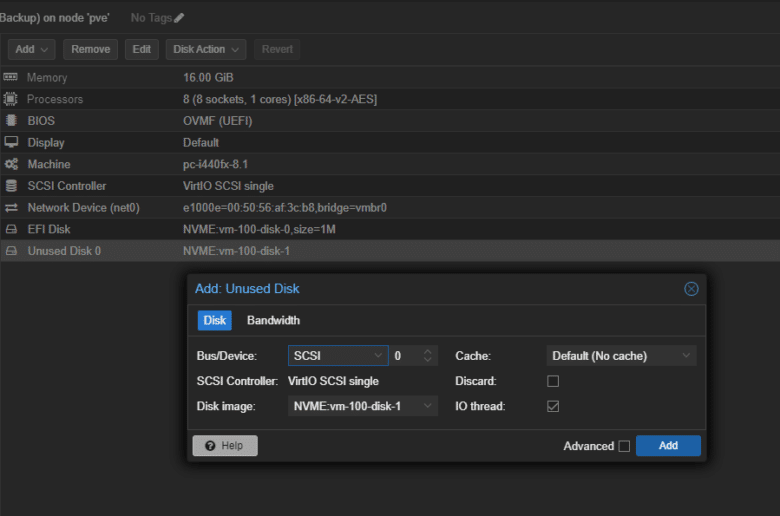
Task: Click the Revert button
Action: tap(277, 49)
